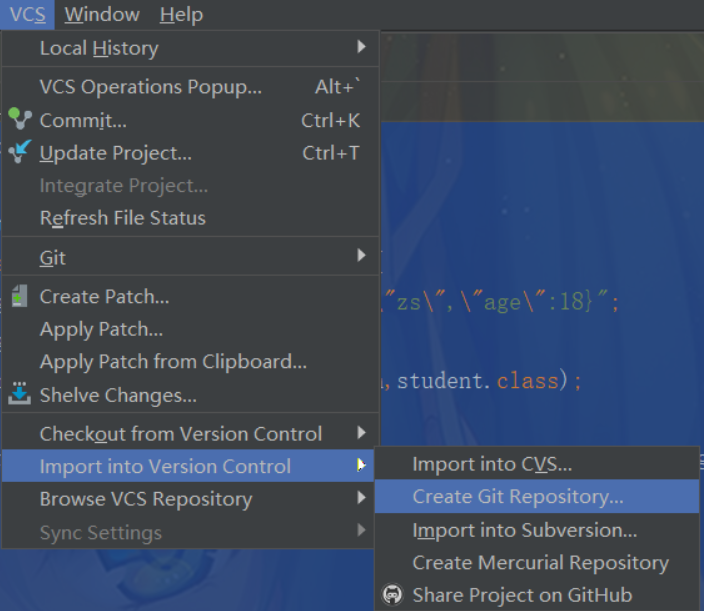Click the GitHub icon beside Share Project

(x=393, y=595)
